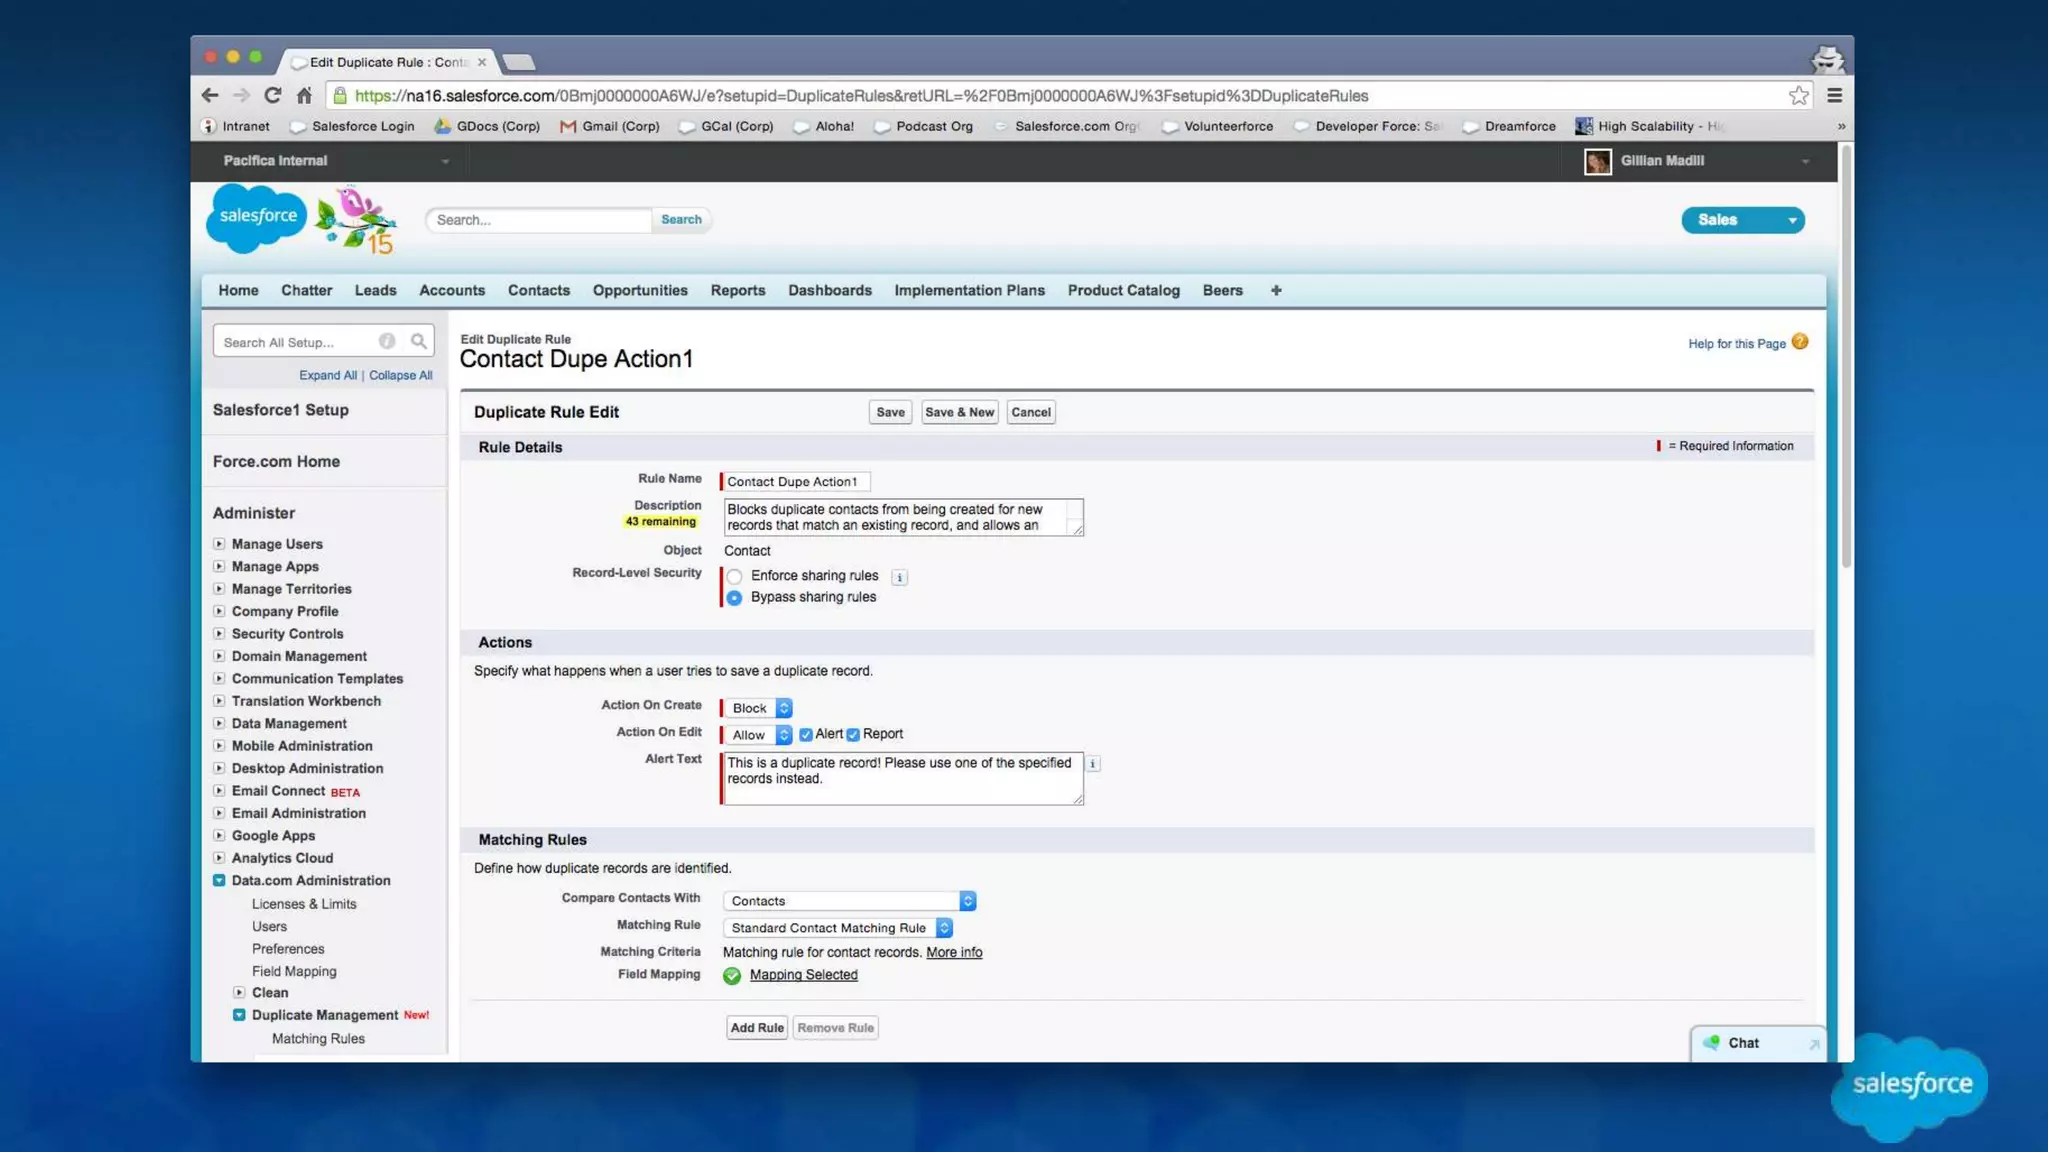Open all tabs with the plus icon
Image resolution: width=2048 pixels, height=1152 pixels.
1275,290
